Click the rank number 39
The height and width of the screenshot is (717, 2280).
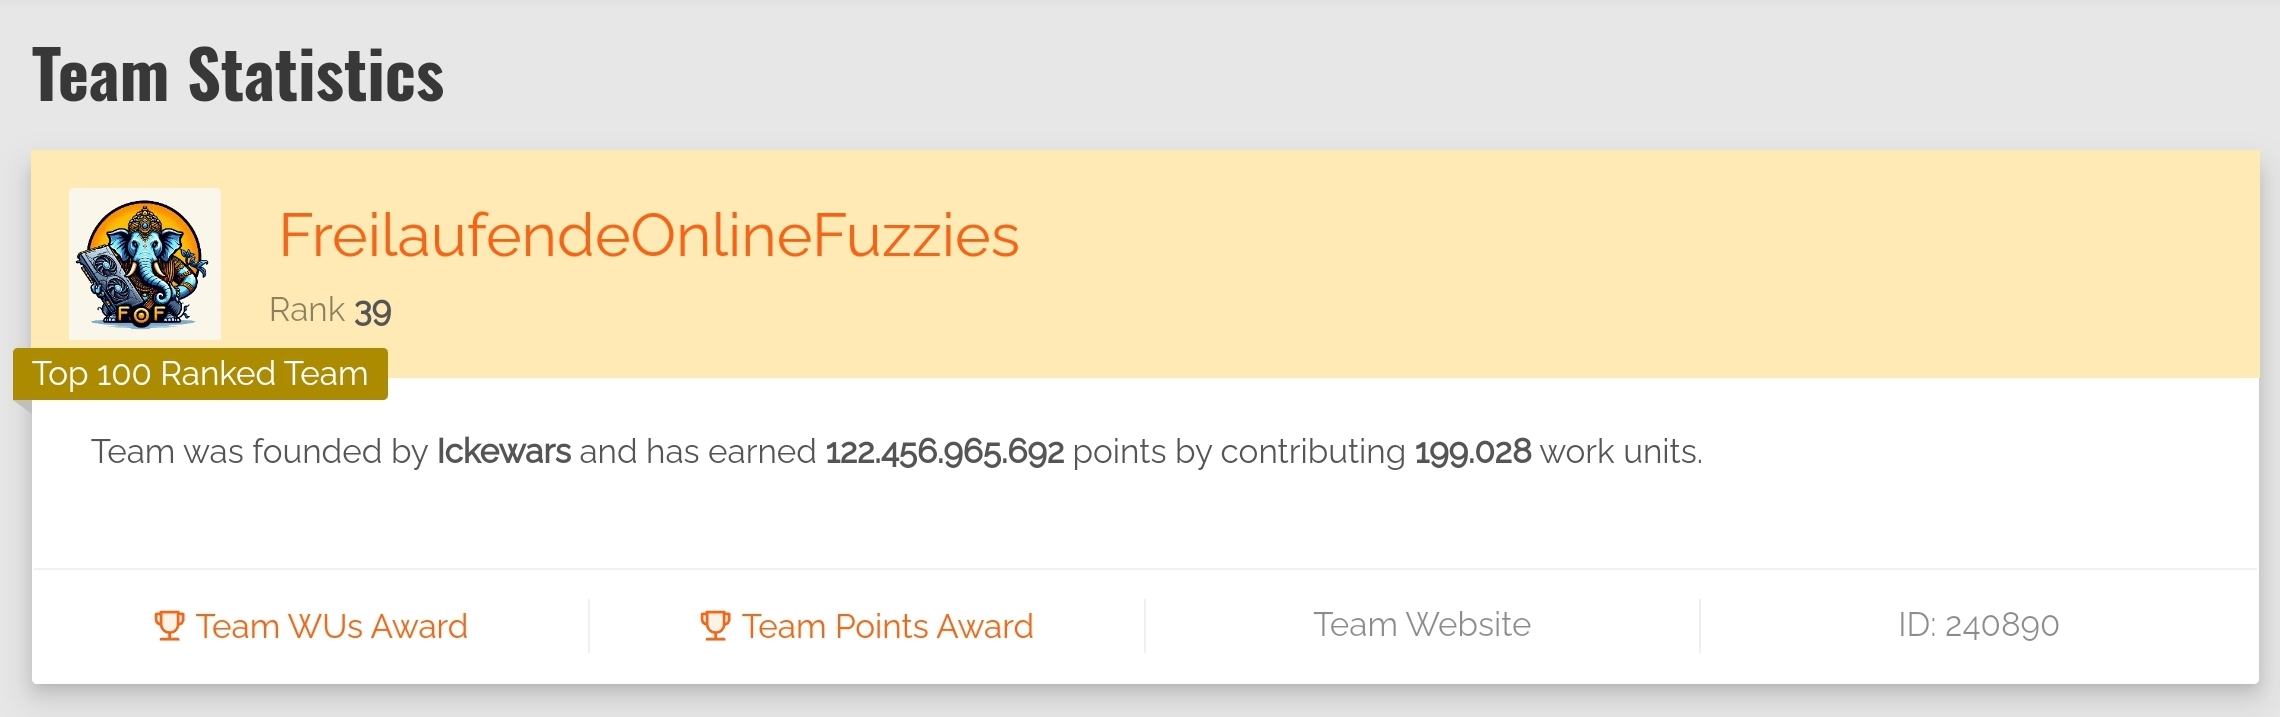[373, 311]
